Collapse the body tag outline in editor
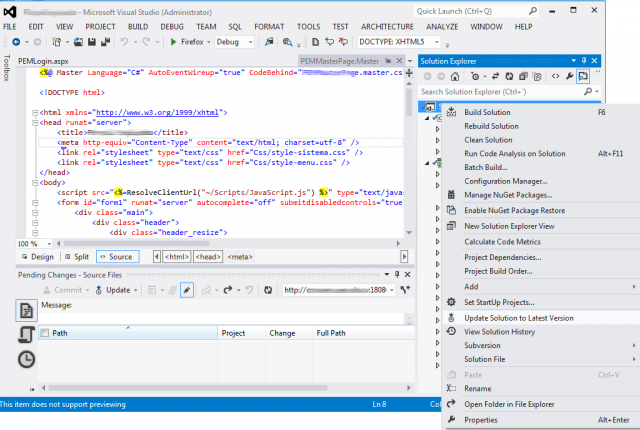The image size is (640, 430). pos(35,183)
